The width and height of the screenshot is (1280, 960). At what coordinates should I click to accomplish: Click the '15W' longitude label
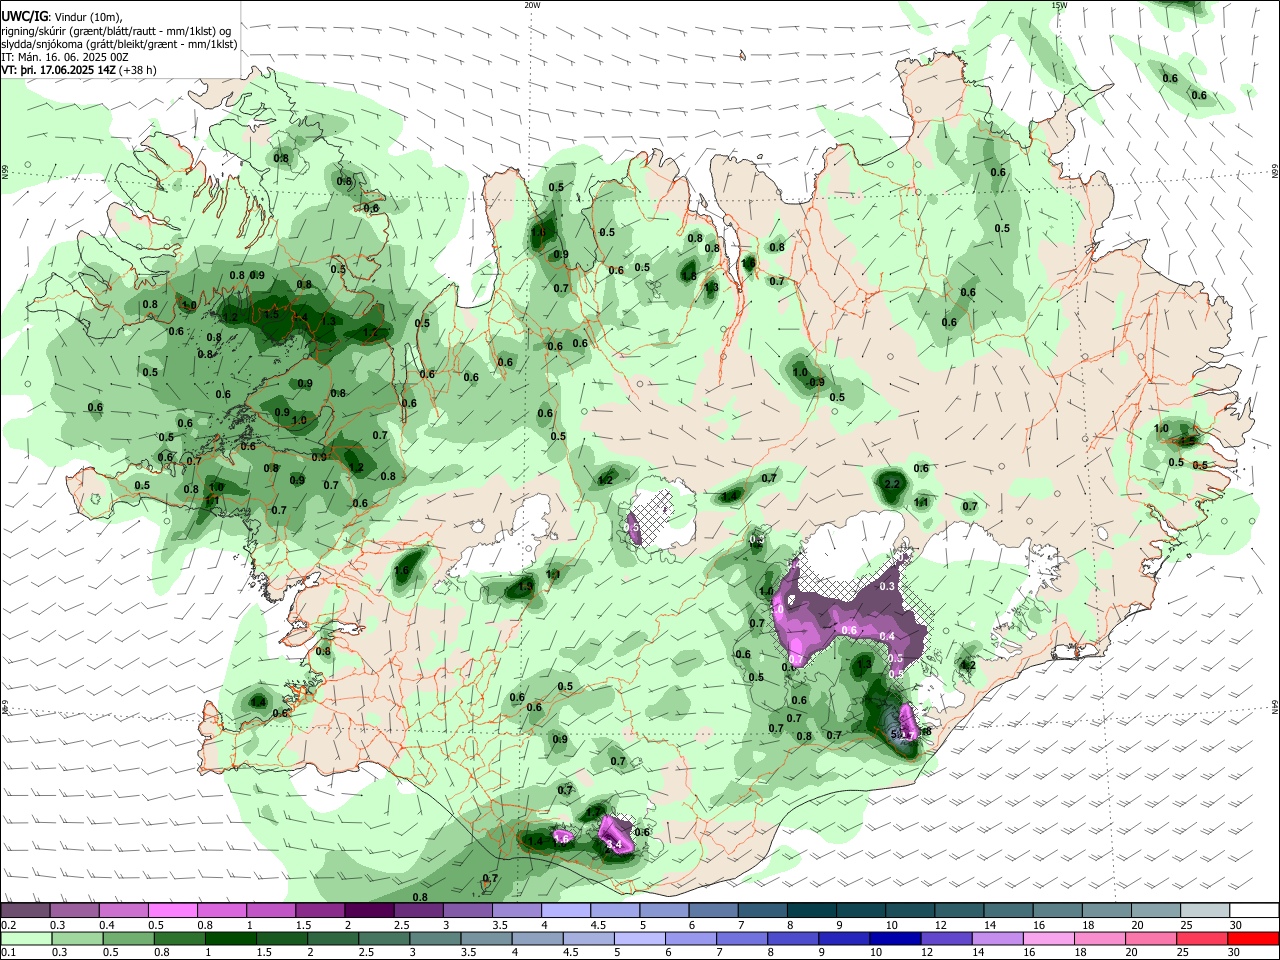[1060, 5]
